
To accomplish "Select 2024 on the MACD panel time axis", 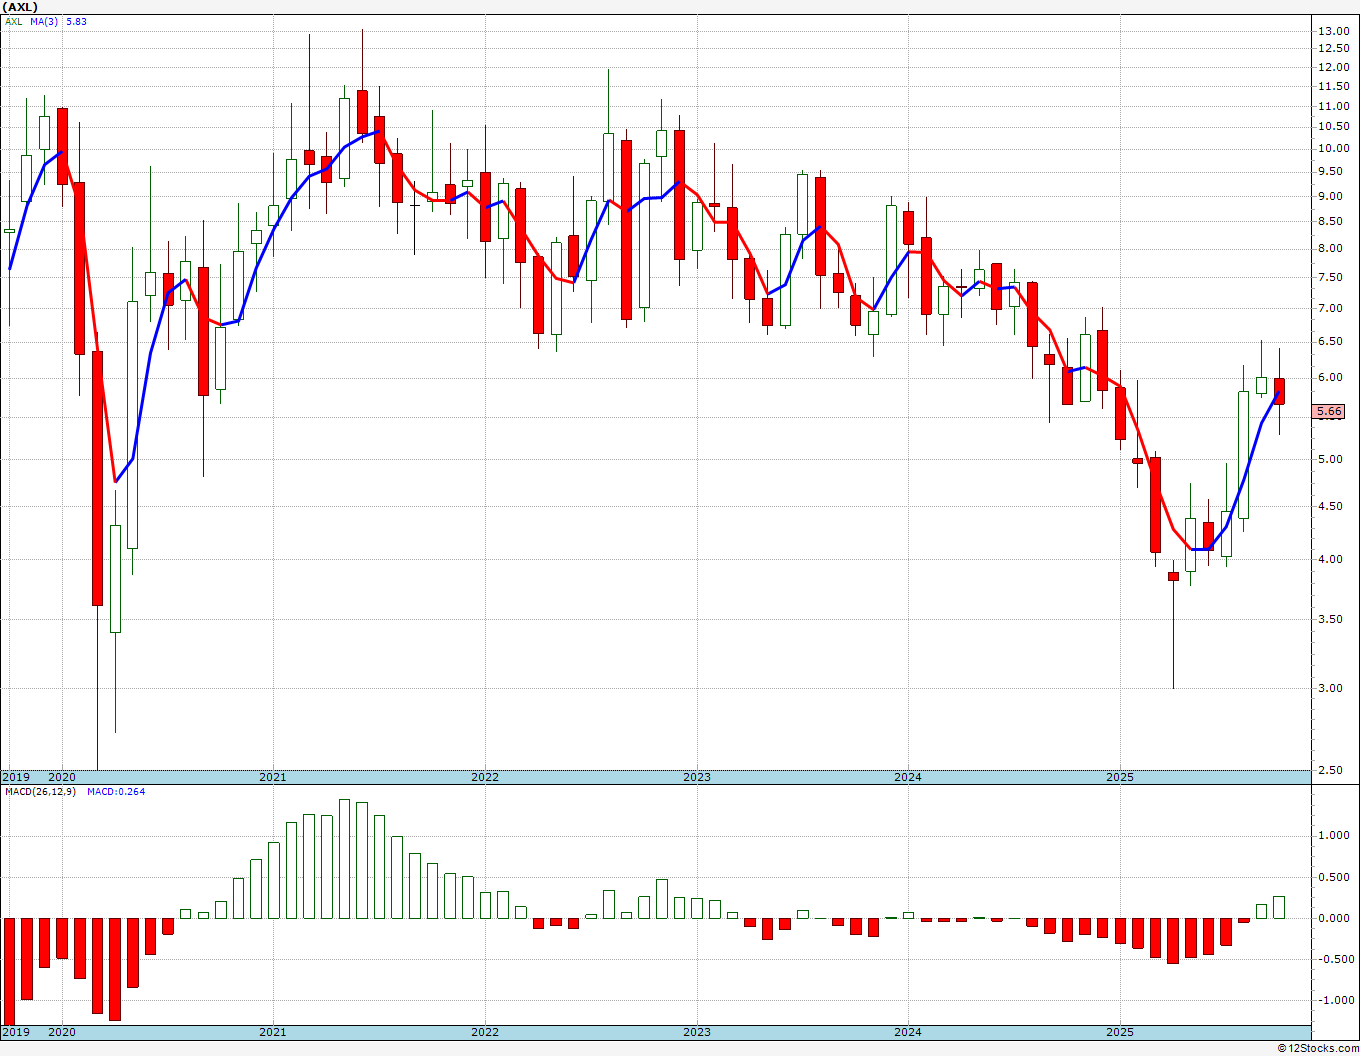I will pyautogui.click(x=908, y=1032).
